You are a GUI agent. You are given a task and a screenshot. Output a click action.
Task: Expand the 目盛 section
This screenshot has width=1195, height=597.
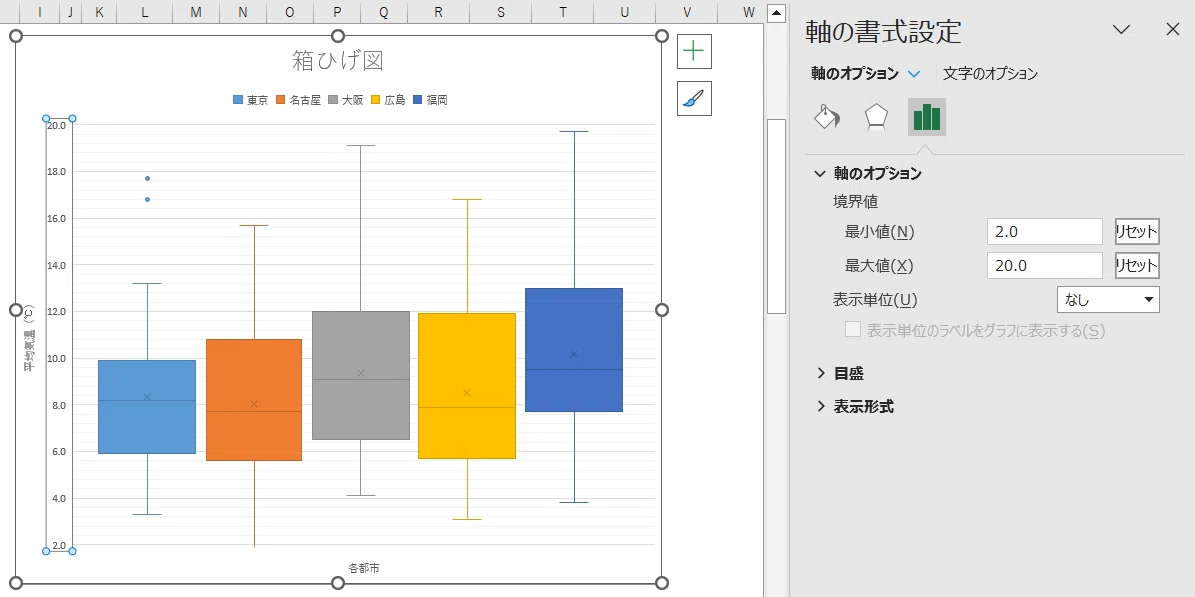pos(821,373)
